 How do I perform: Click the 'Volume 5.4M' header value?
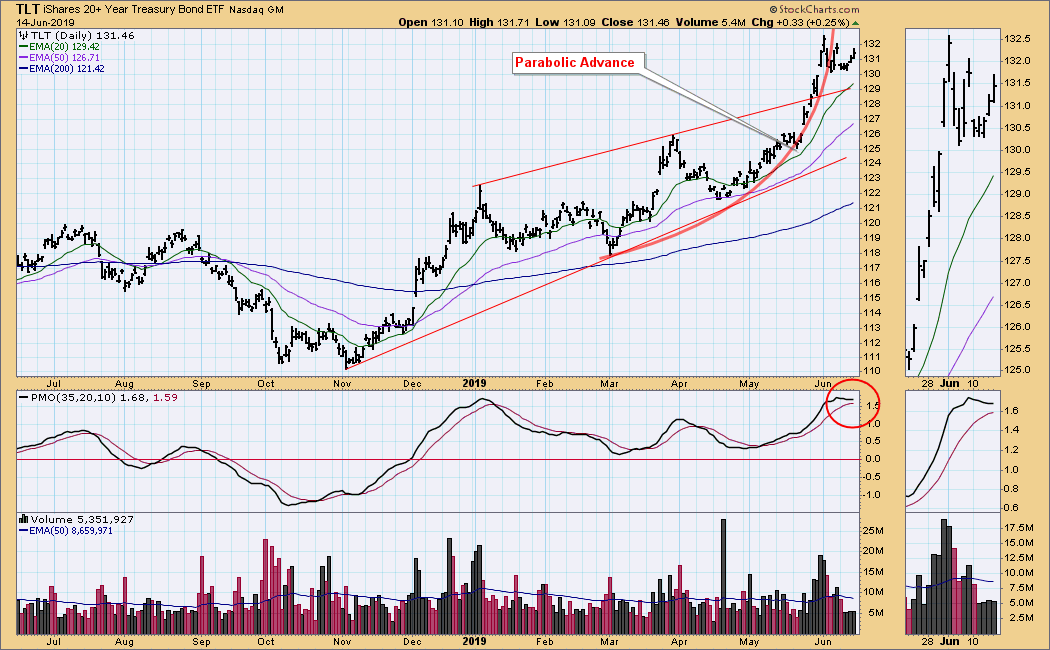[x=710, y=23]
